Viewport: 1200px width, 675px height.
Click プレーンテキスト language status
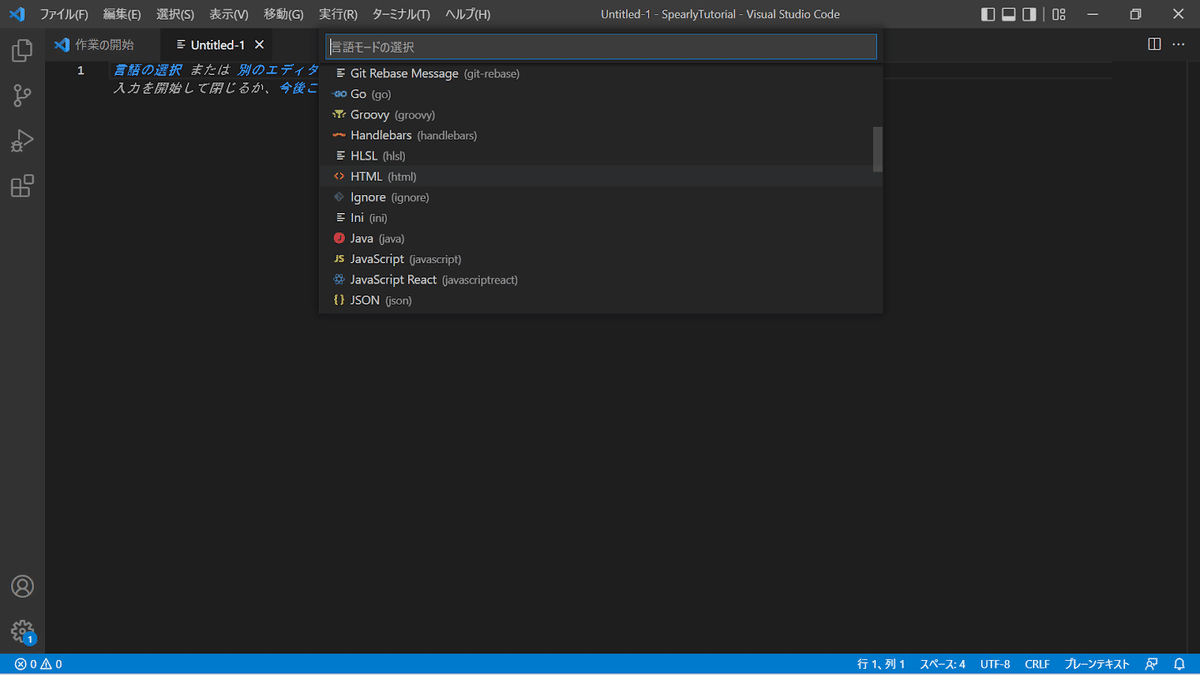1097,664
